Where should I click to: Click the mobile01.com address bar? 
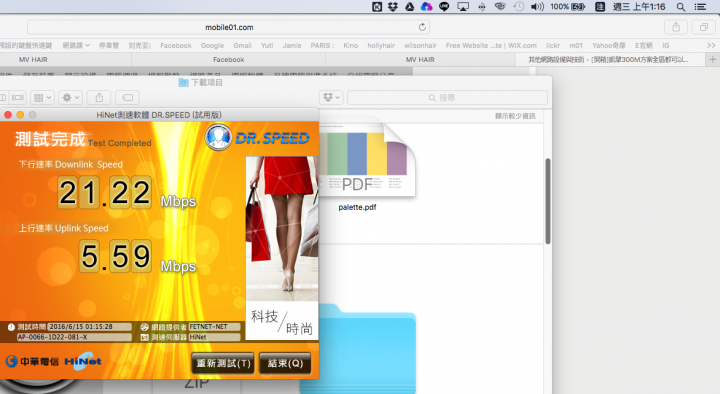click(229, 27)
